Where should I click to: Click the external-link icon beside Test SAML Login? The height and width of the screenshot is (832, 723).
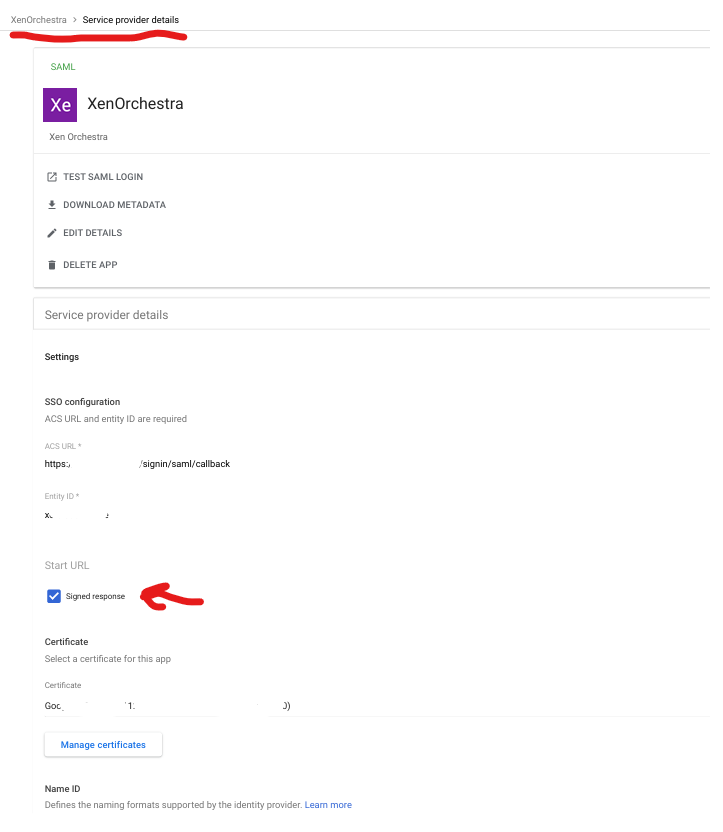tap(52, 177)
